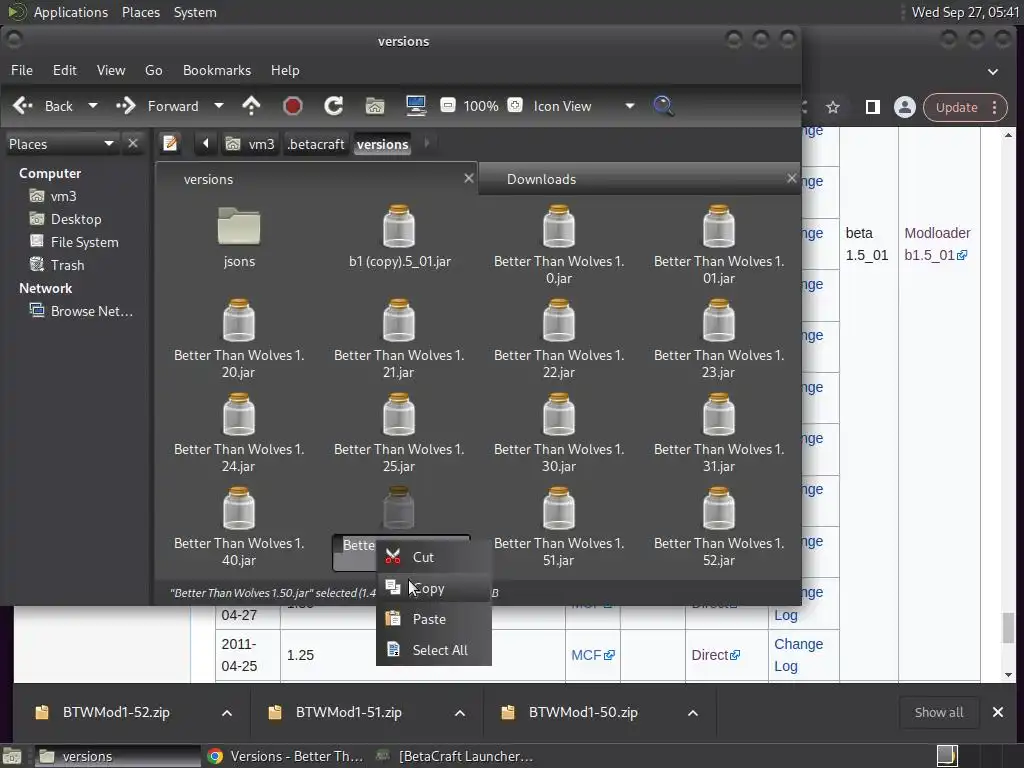Image resolution: width=1024 pixels, height=768 pixels.
Task: Expand BTWMod1-51.zip download options chevron
Action: pos(460,712)
